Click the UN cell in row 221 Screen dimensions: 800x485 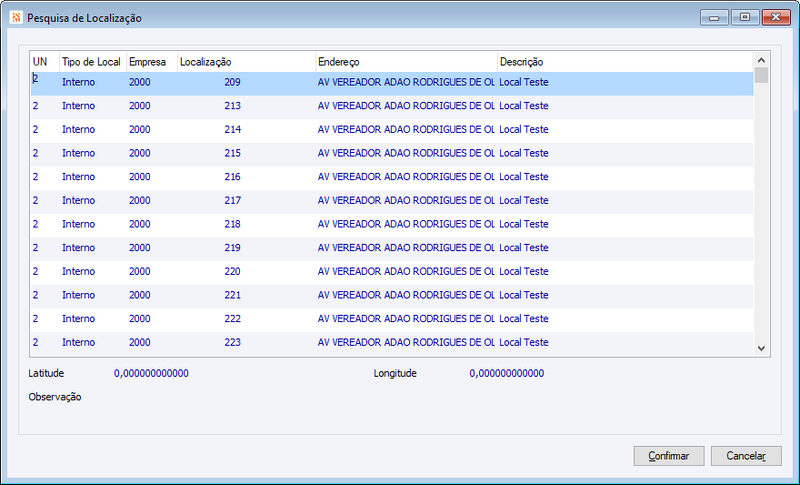pos(35,295)
